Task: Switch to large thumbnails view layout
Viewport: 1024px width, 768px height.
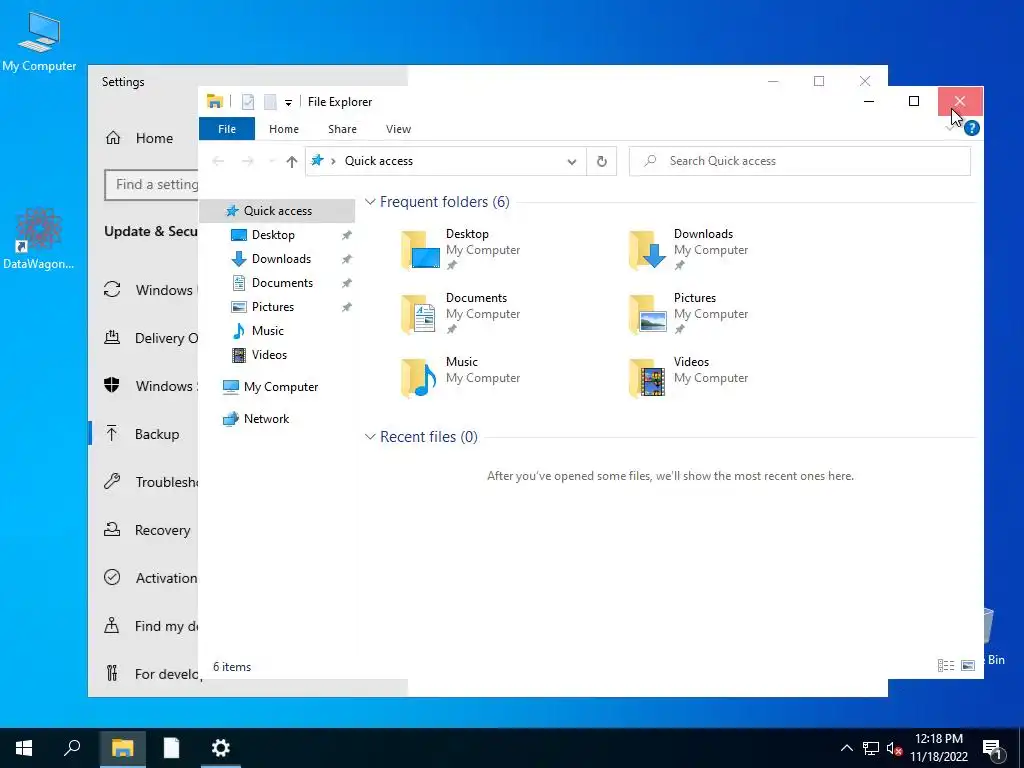Action: 968,665
